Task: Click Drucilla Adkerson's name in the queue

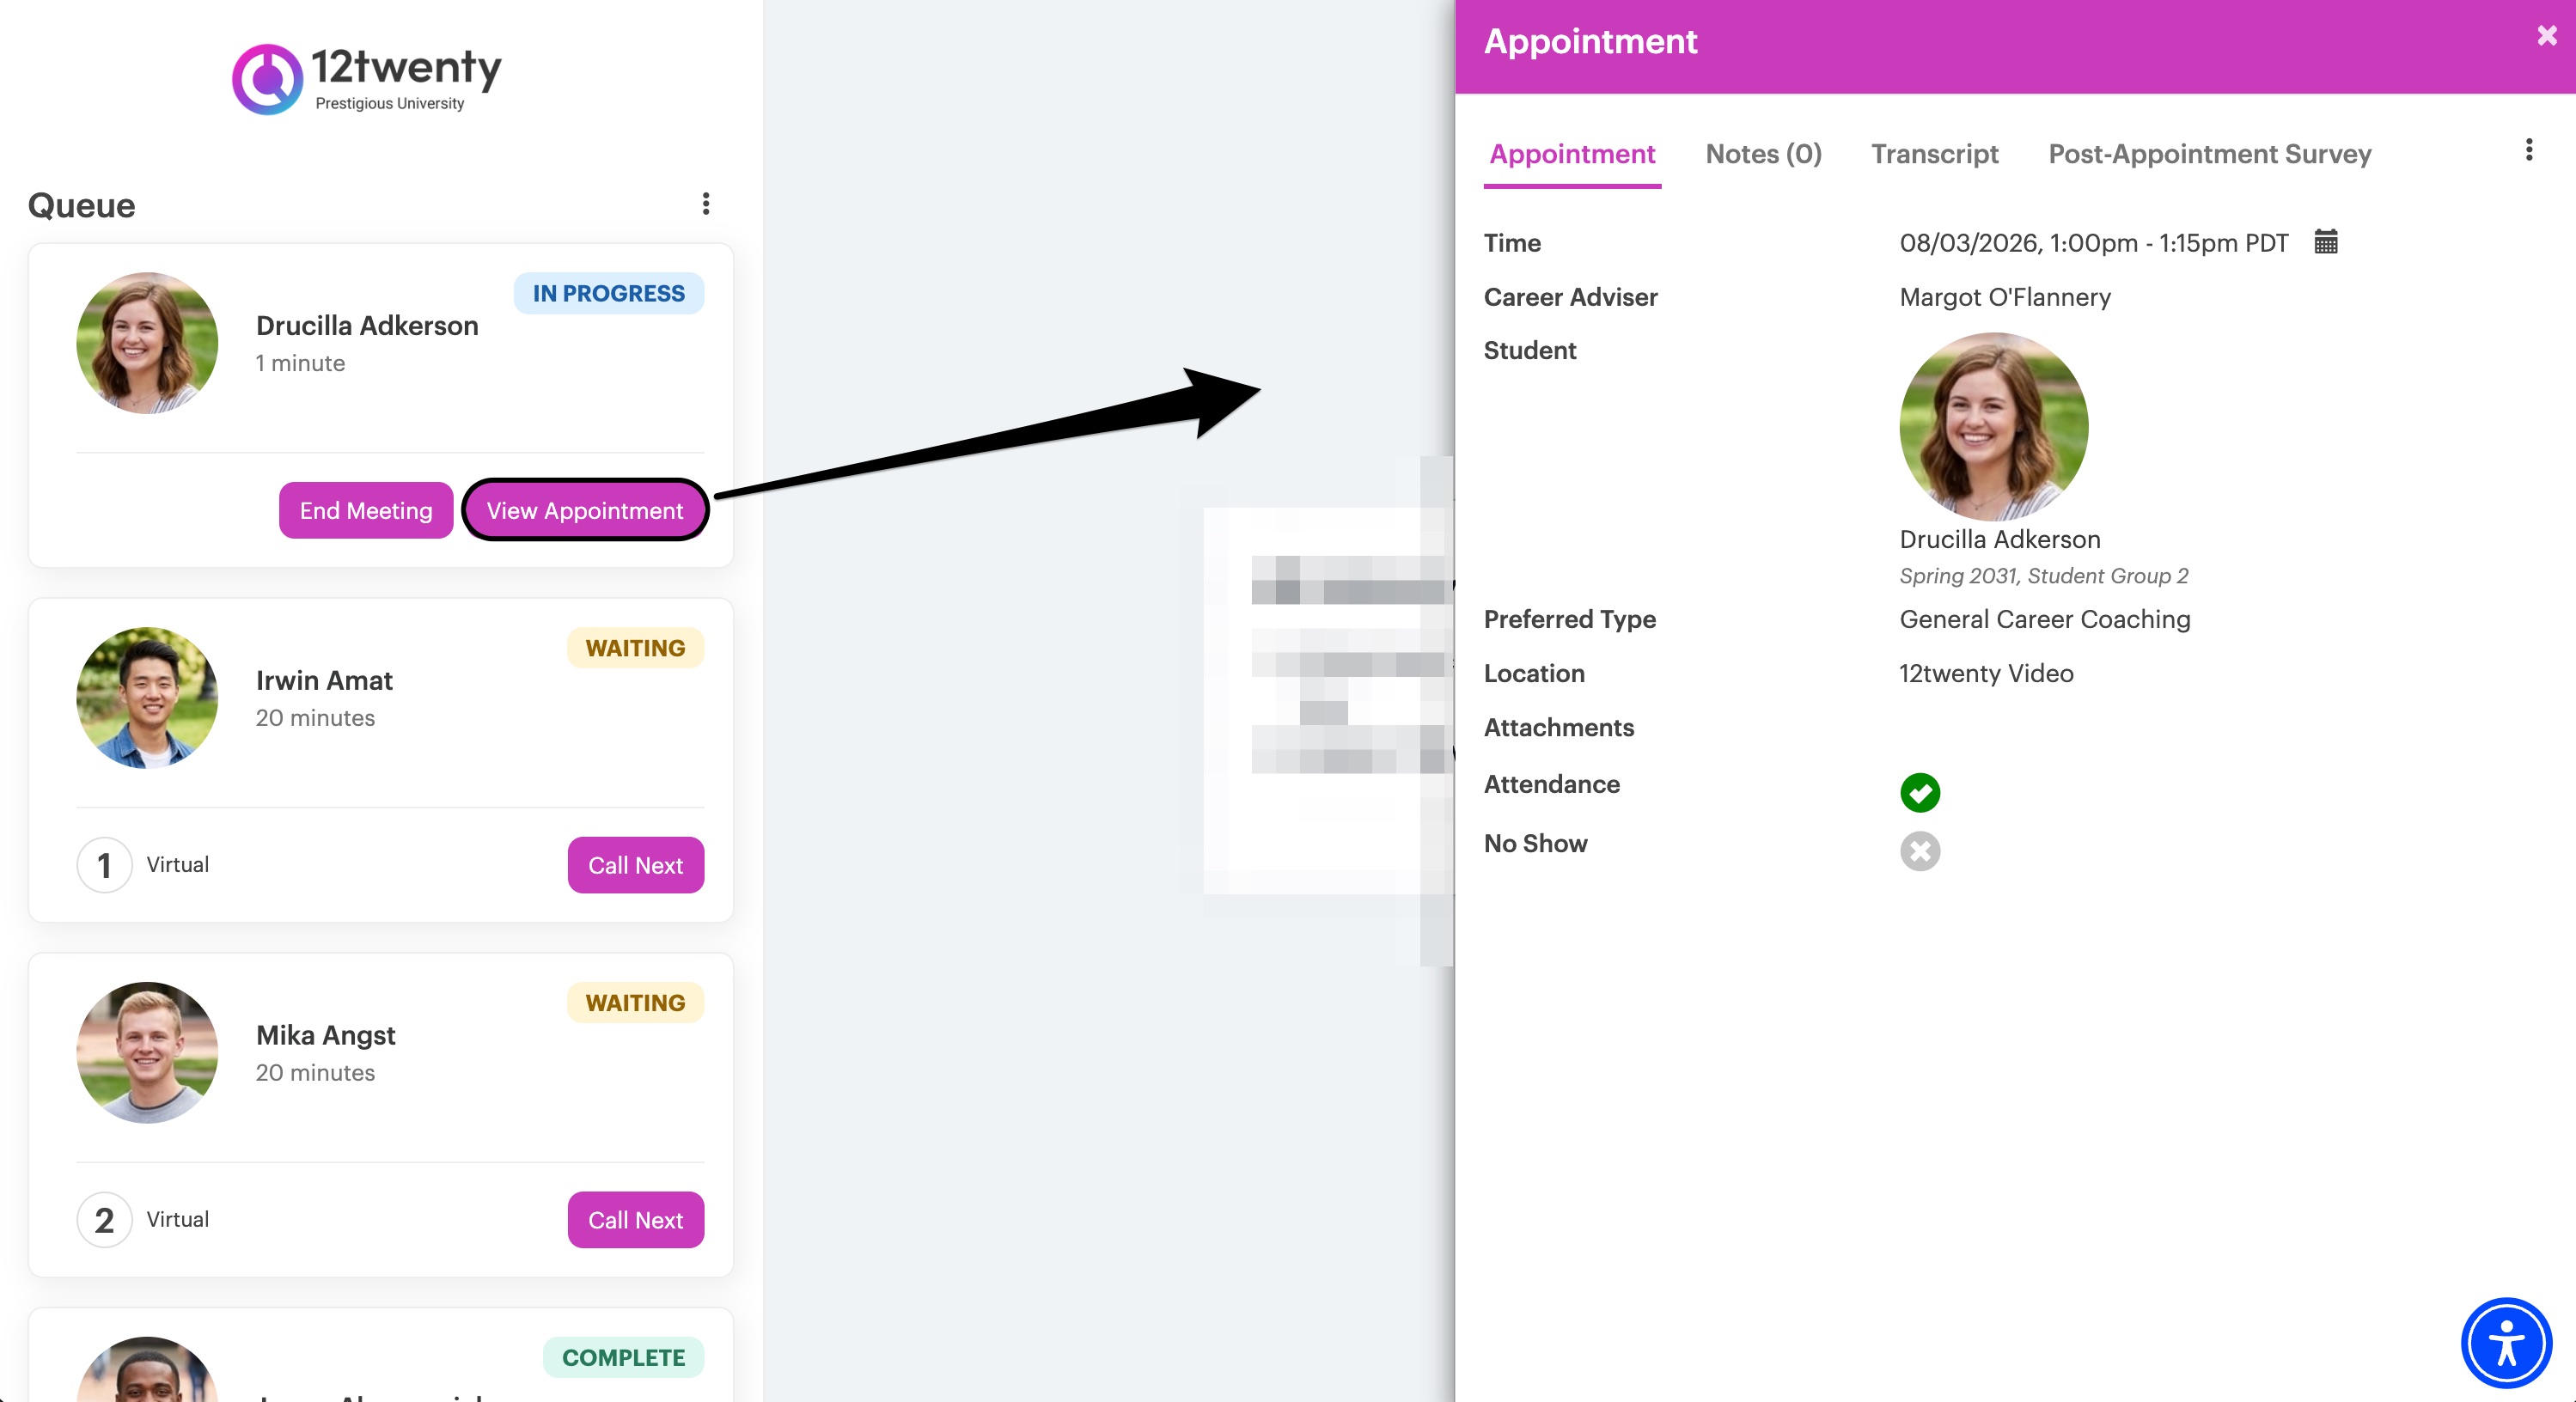Action: (x=367, y=326)
